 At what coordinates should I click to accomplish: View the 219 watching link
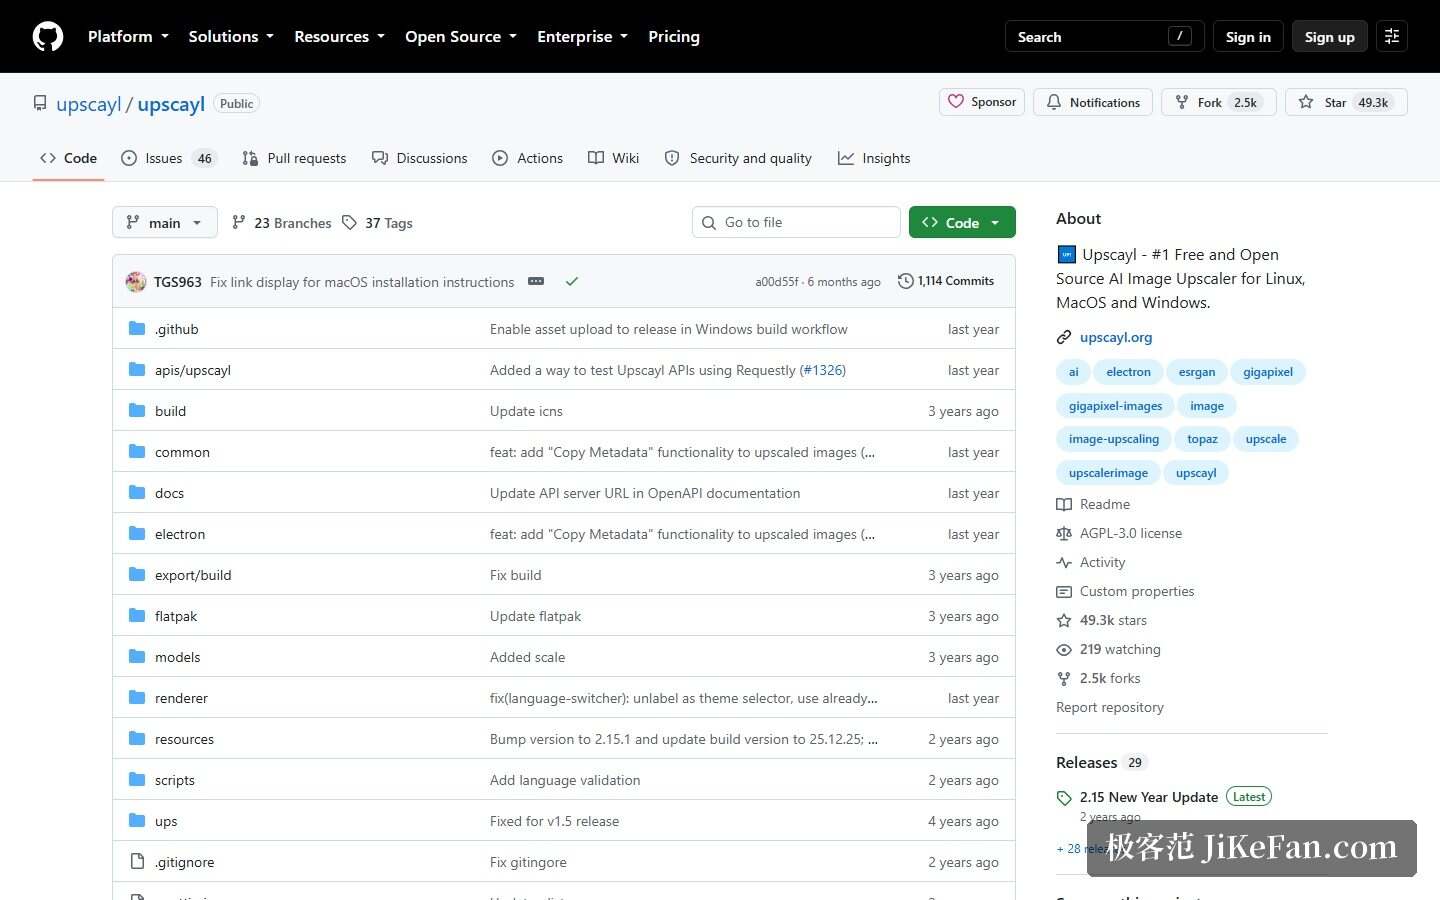tap(1109, 649)
